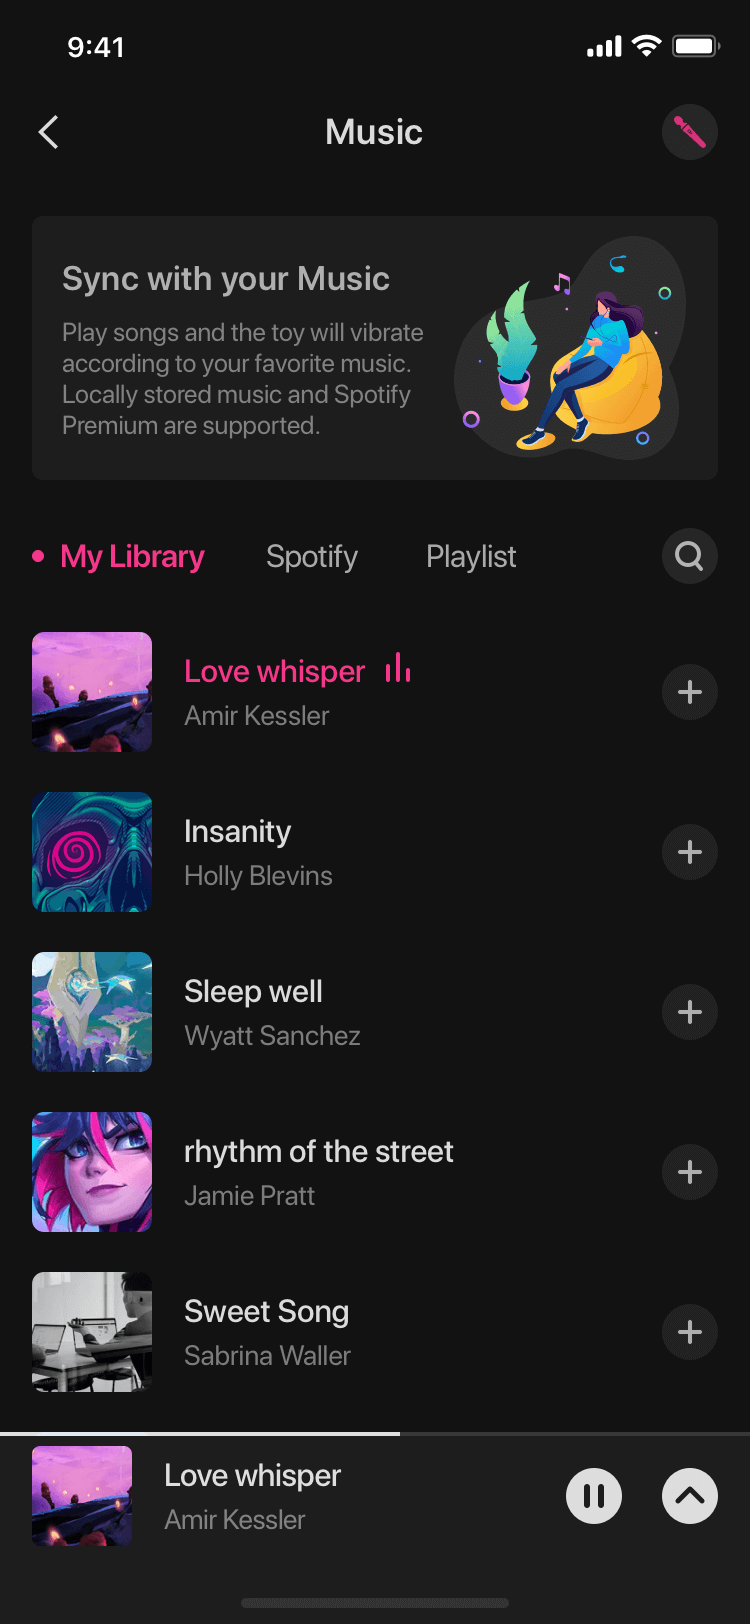Image resolution: width=750 pixels, height=1624 pixels.
Task: Click the song progress bar
Action: point(375,1434)
